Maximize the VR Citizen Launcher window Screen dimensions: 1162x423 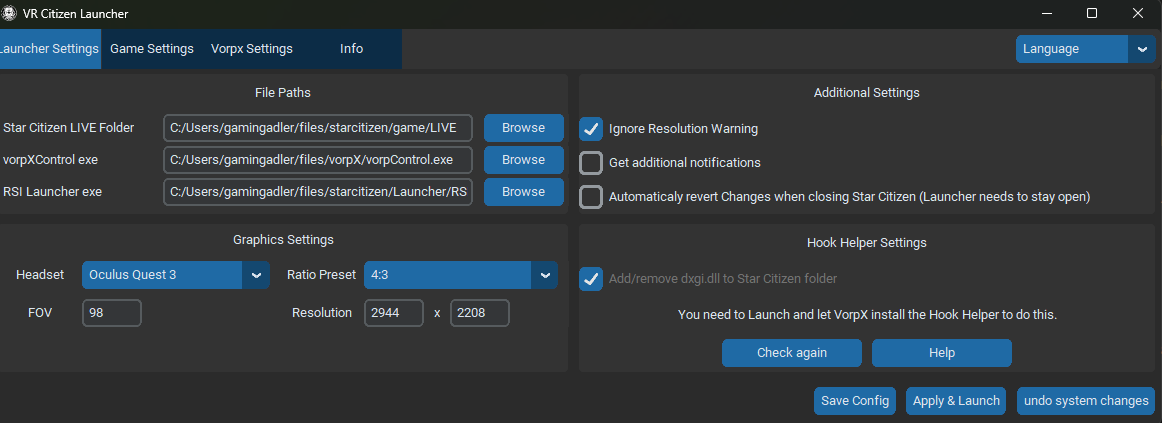[x=1092, y=13]
